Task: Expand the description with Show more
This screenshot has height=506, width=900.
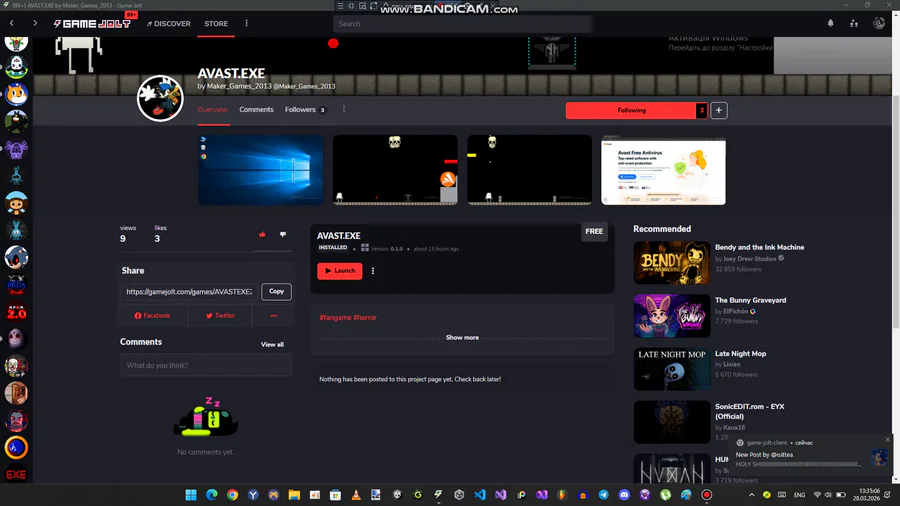Action: (462, 337)
